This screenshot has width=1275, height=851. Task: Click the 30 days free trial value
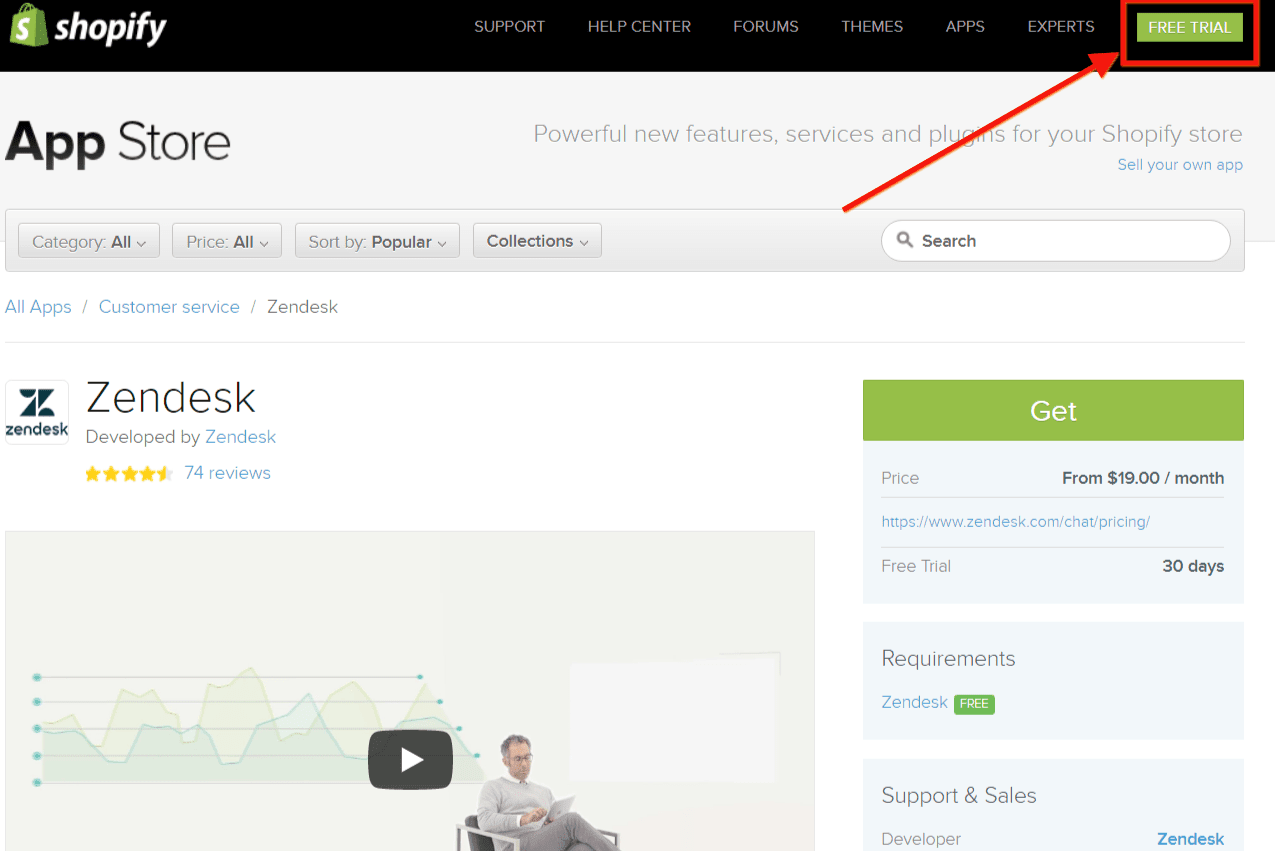(1193, 566)
